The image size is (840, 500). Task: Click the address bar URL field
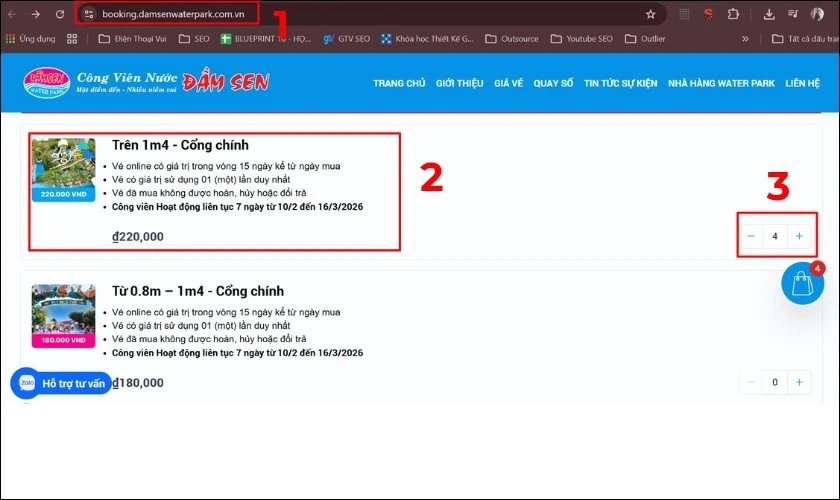[172, 14]
